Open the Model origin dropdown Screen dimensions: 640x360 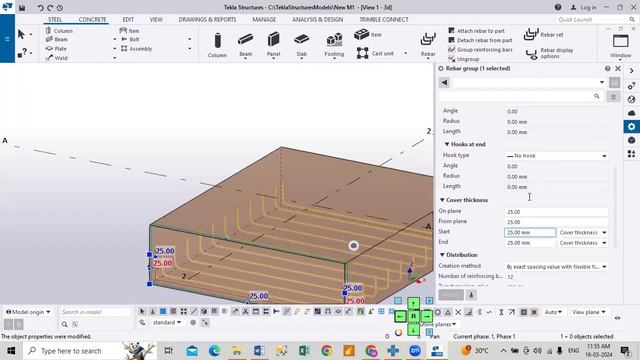29,312
